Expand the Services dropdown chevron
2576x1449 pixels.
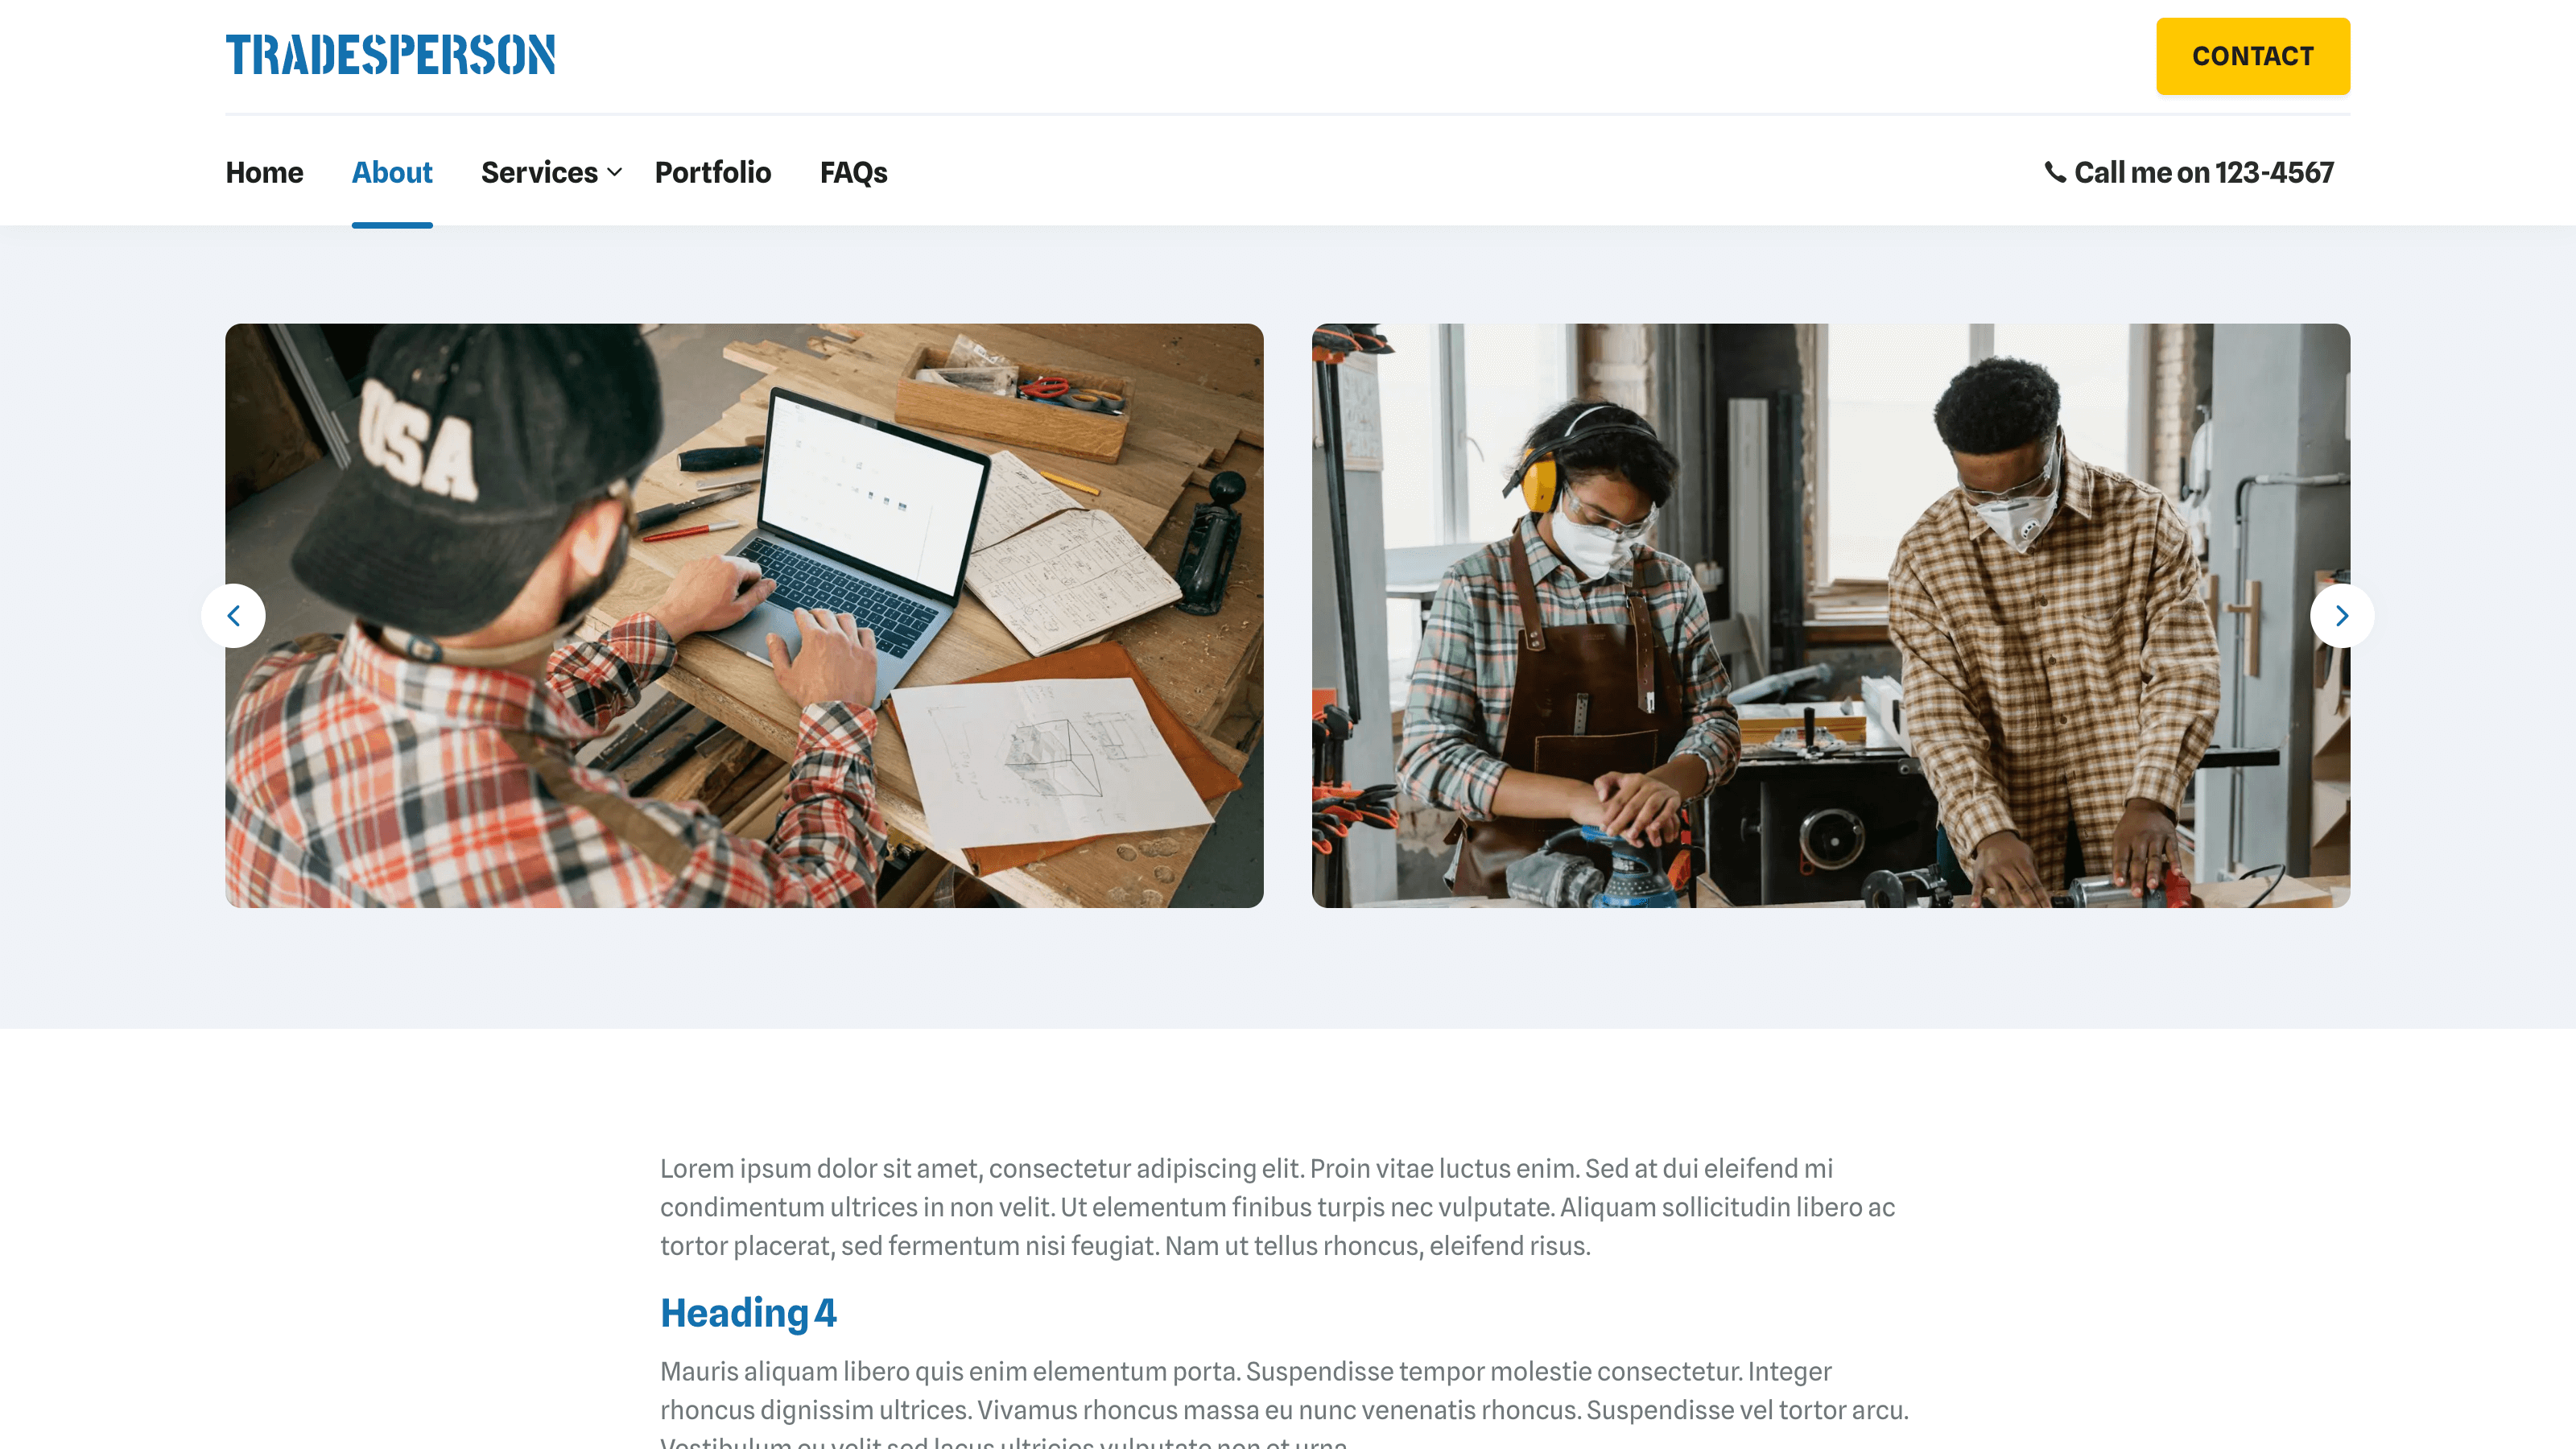coord(615,172)
